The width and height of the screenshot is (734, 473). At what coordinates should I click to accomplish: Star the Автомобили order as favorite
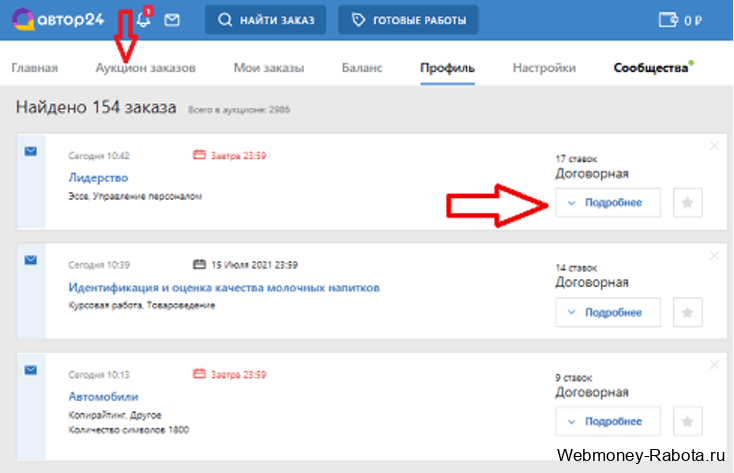point(688,421)
